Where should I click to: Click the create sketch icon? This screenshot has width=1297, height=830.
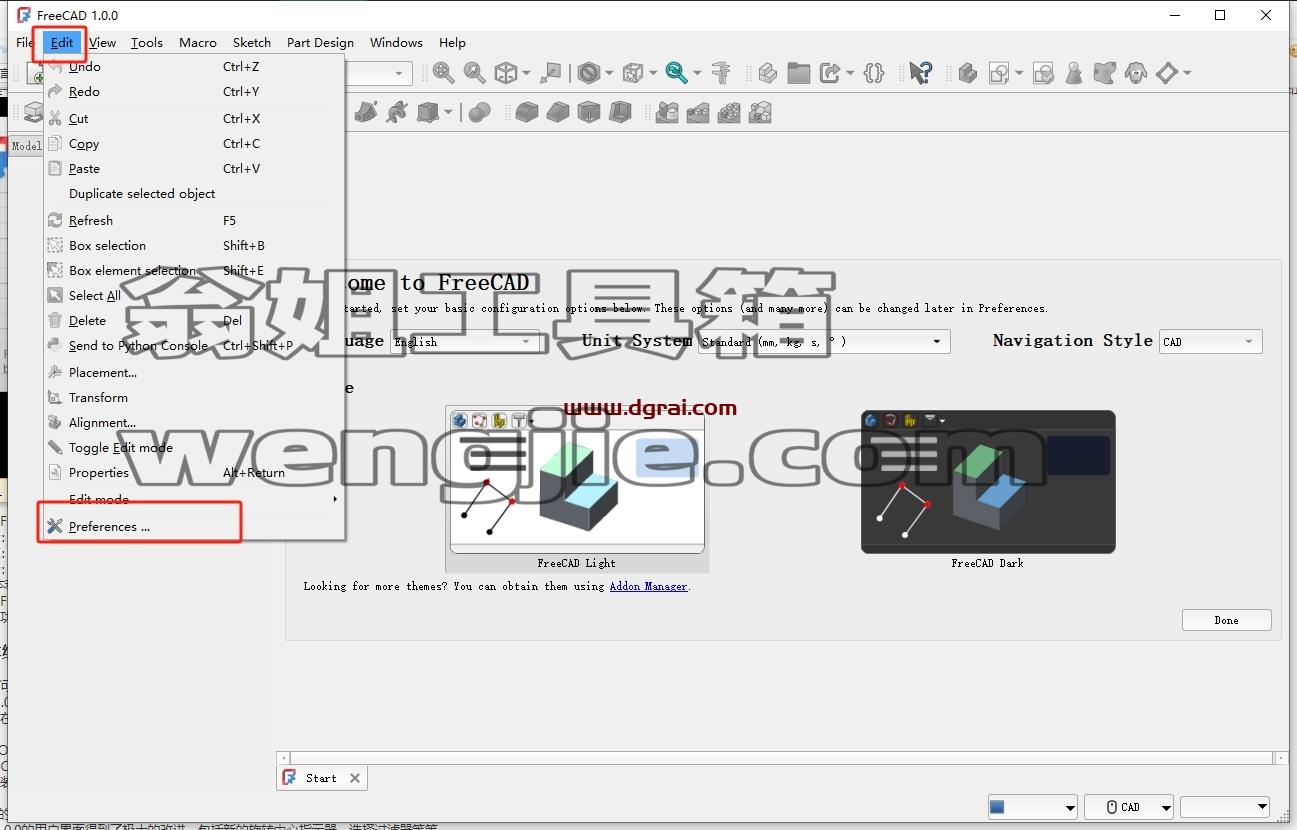pyautogui.click(x=999, y=73)
